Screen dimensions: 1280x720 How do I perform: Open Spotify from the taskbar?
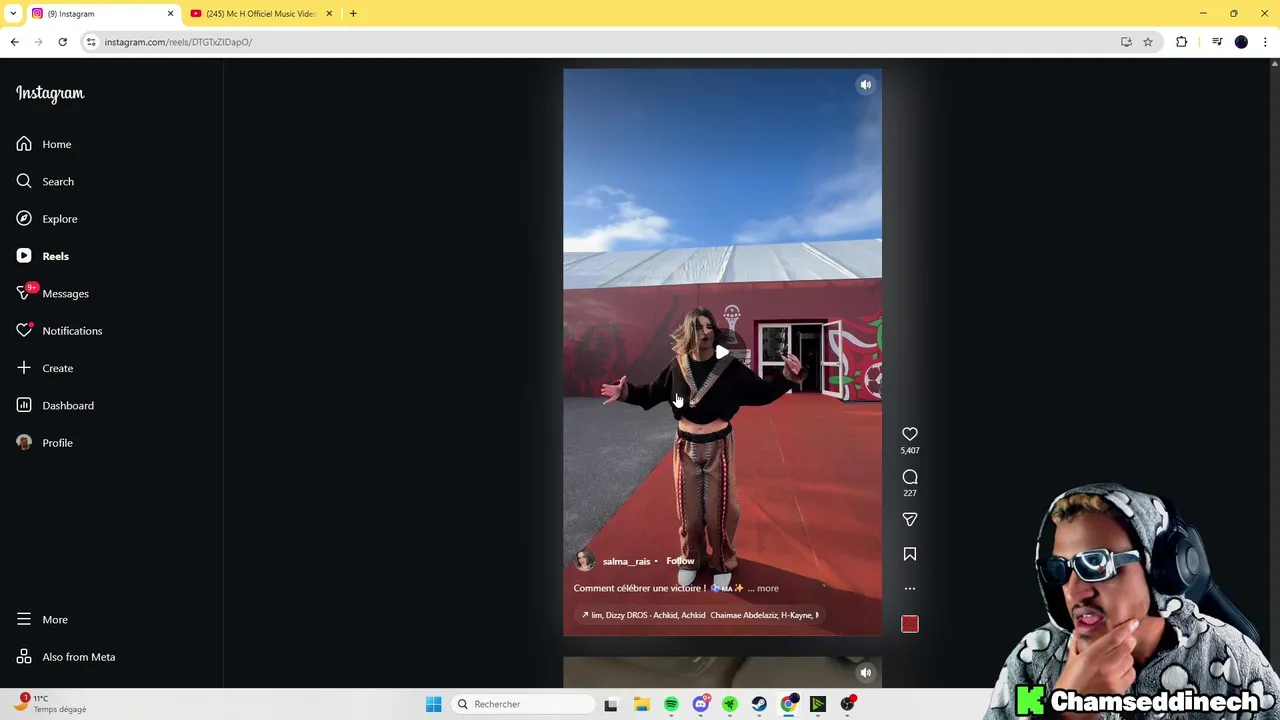tap(671, 704)
